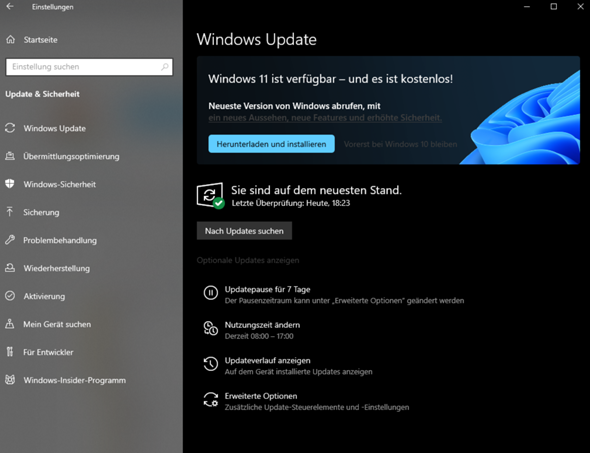The image size is (590, 453).
Task: Click the Mein Gerät suchen locator icon
Action: click(x=10, y=324)
